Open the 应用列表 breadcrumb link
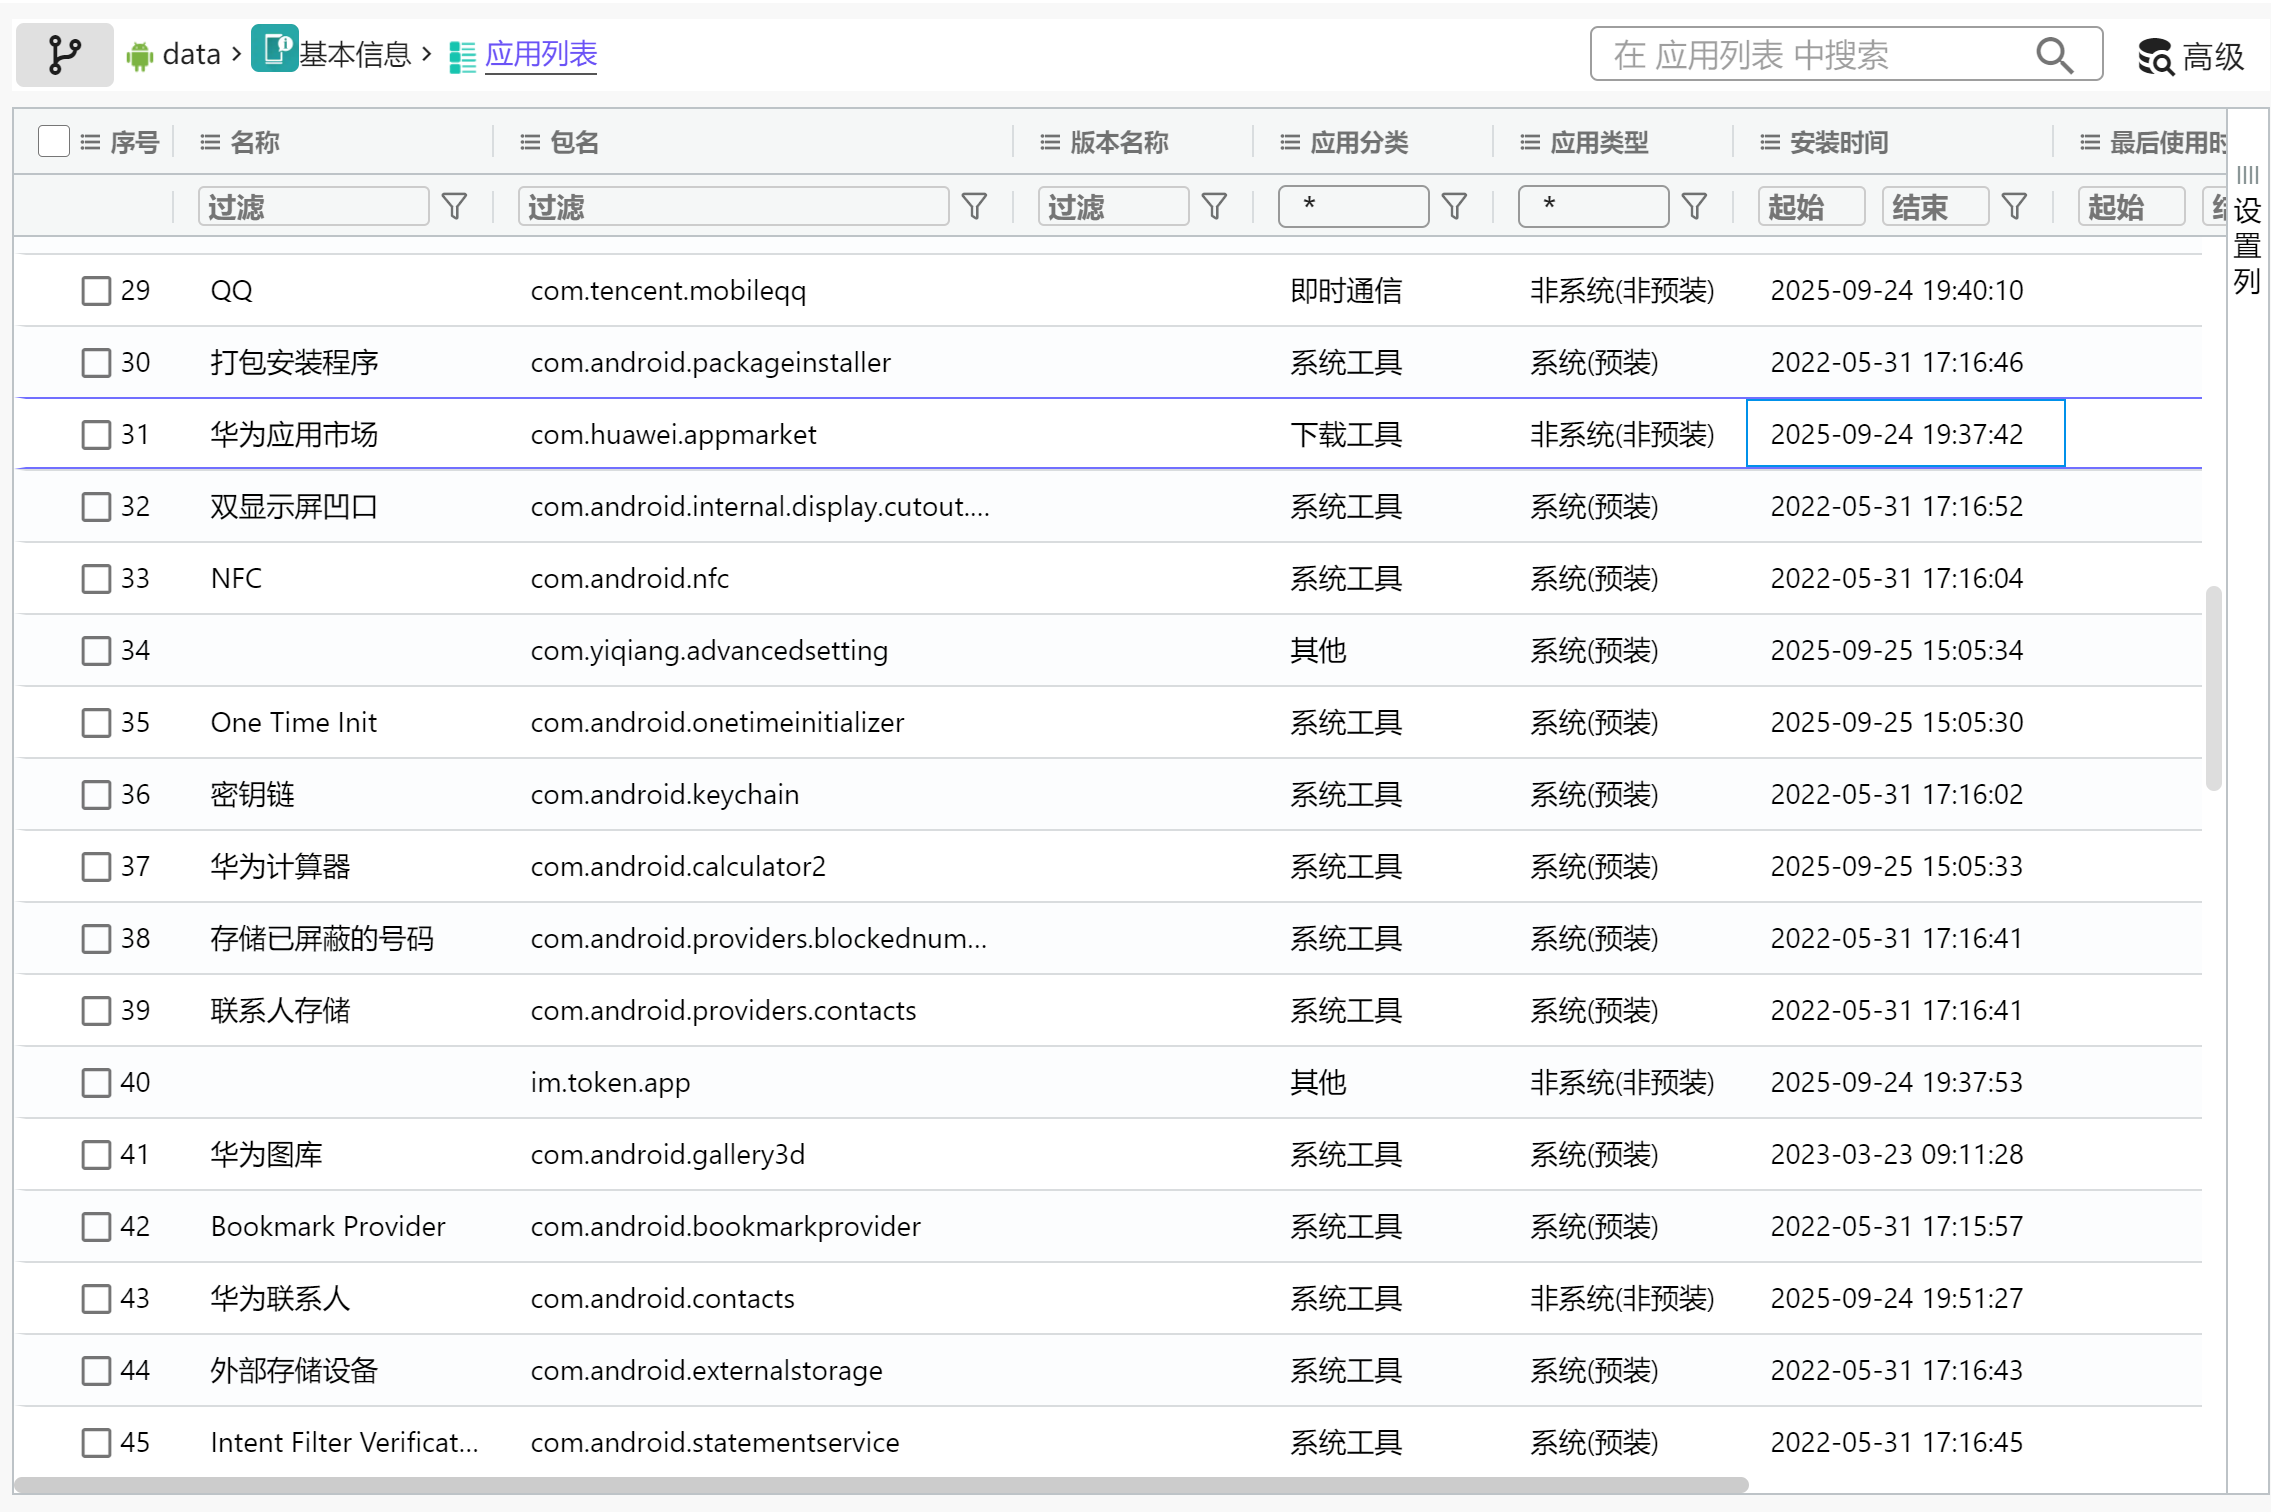The image size is (2271, 1512). point(540,54)
